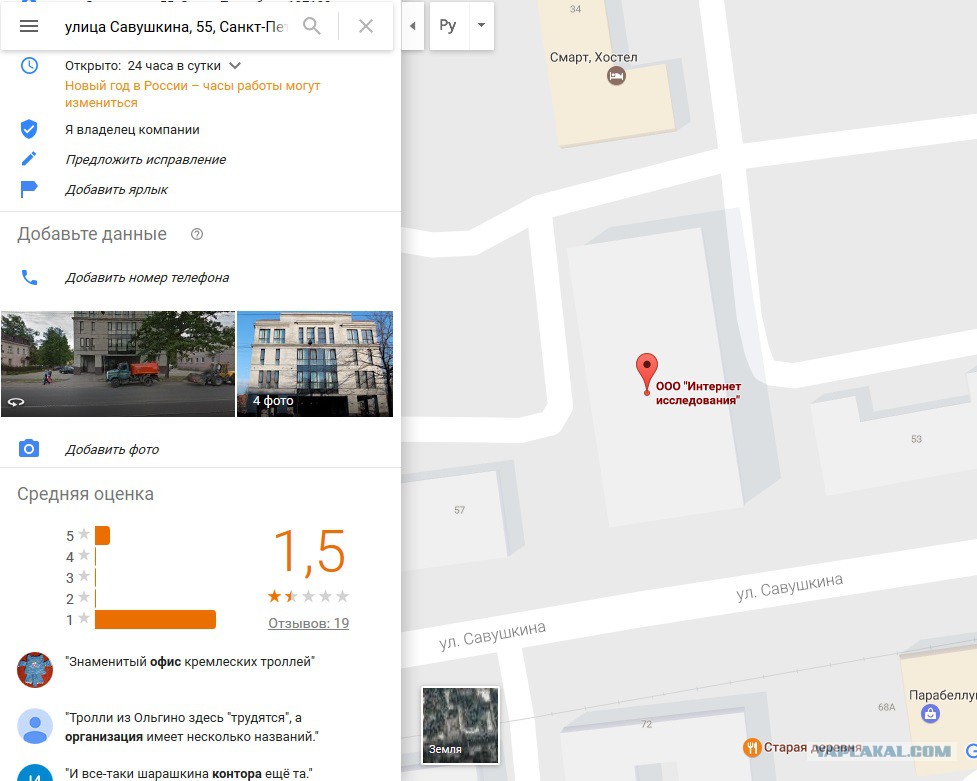Collapse the side panel arrow
The width and height of the screenshot is (977, 781).
(412, 26)
